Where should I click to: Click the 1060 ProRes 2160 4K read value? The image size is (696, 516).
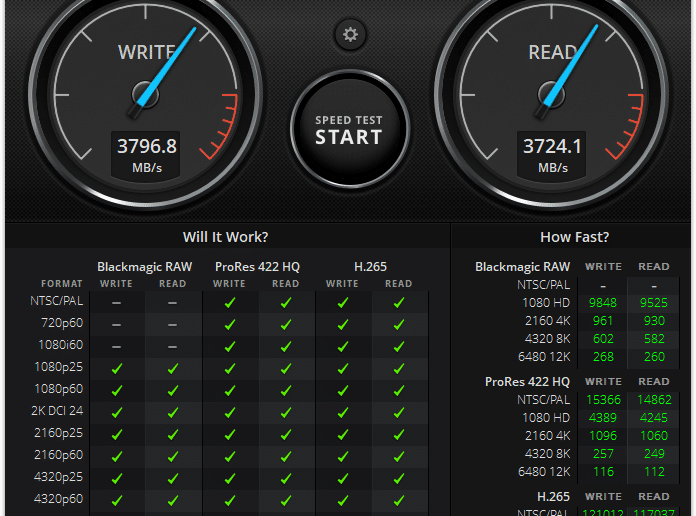(654, 436)
